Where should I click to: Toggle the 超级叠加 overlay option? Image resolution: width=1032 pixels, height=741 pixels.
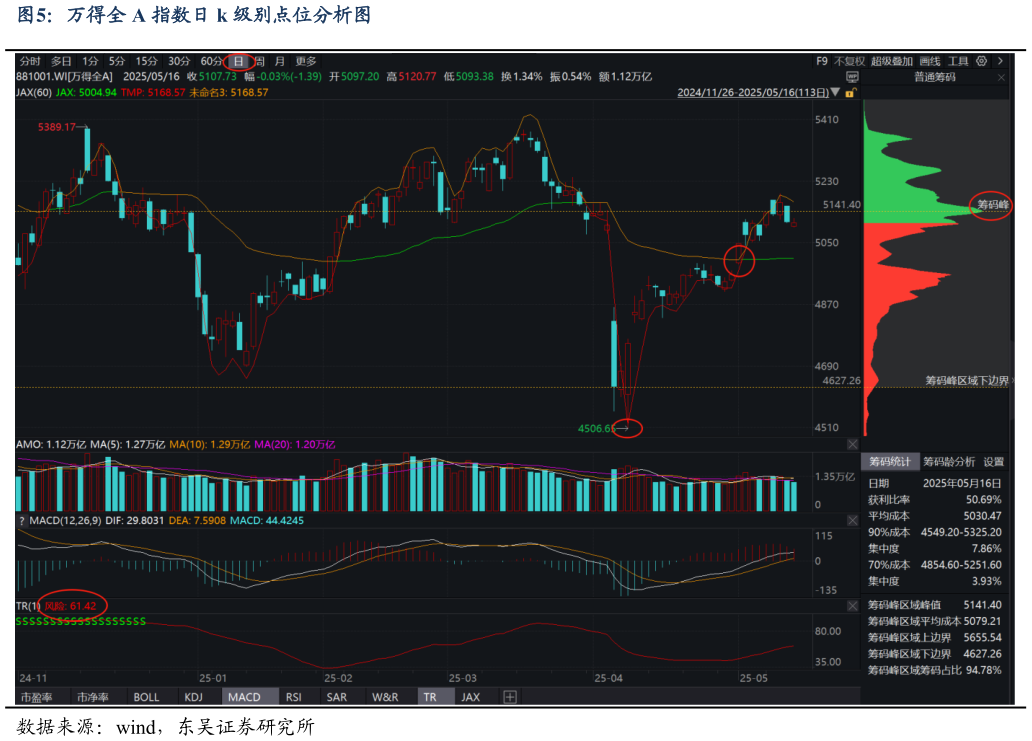(x=891, y=61)
